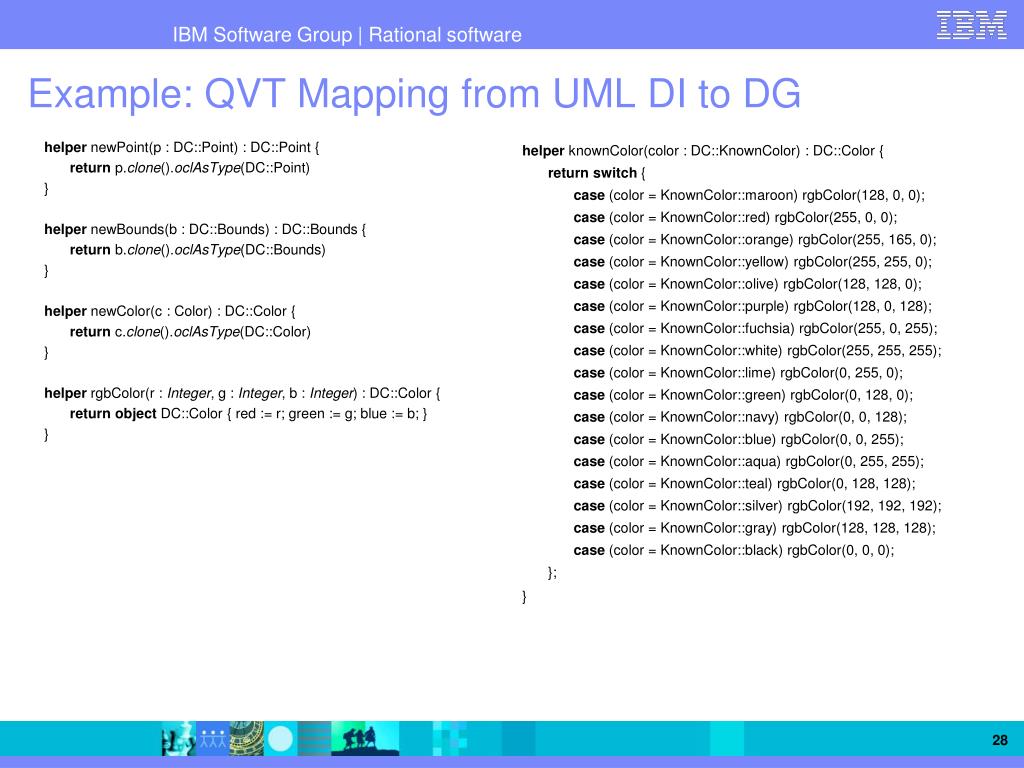This screenshot has width=1024, height=768.
Task: Click the KnownColor::yellow case line
Action: point(752,262)
